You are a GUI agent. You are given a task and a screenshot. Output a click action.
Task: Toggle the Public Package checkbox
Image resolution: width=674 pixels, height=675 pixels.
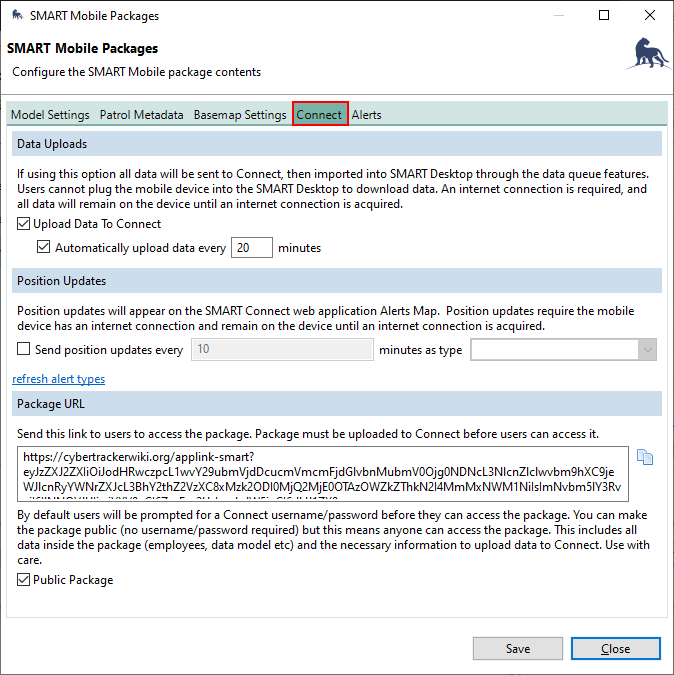click(x=24, y=580)
